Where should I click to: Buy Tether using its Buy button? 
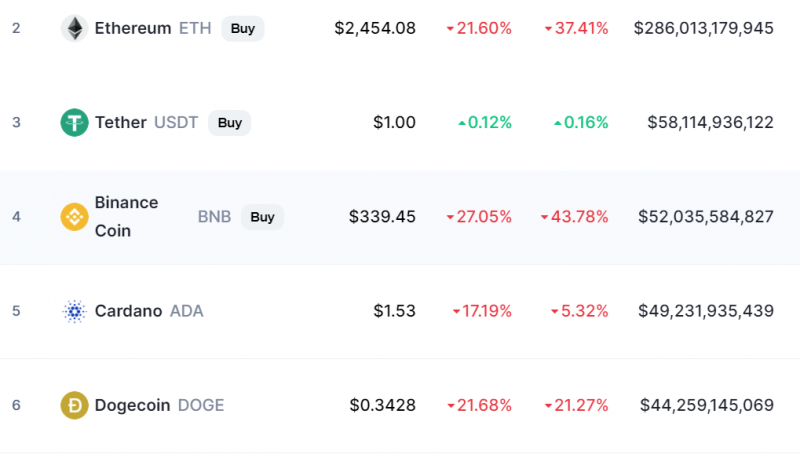tap(230, 123)
